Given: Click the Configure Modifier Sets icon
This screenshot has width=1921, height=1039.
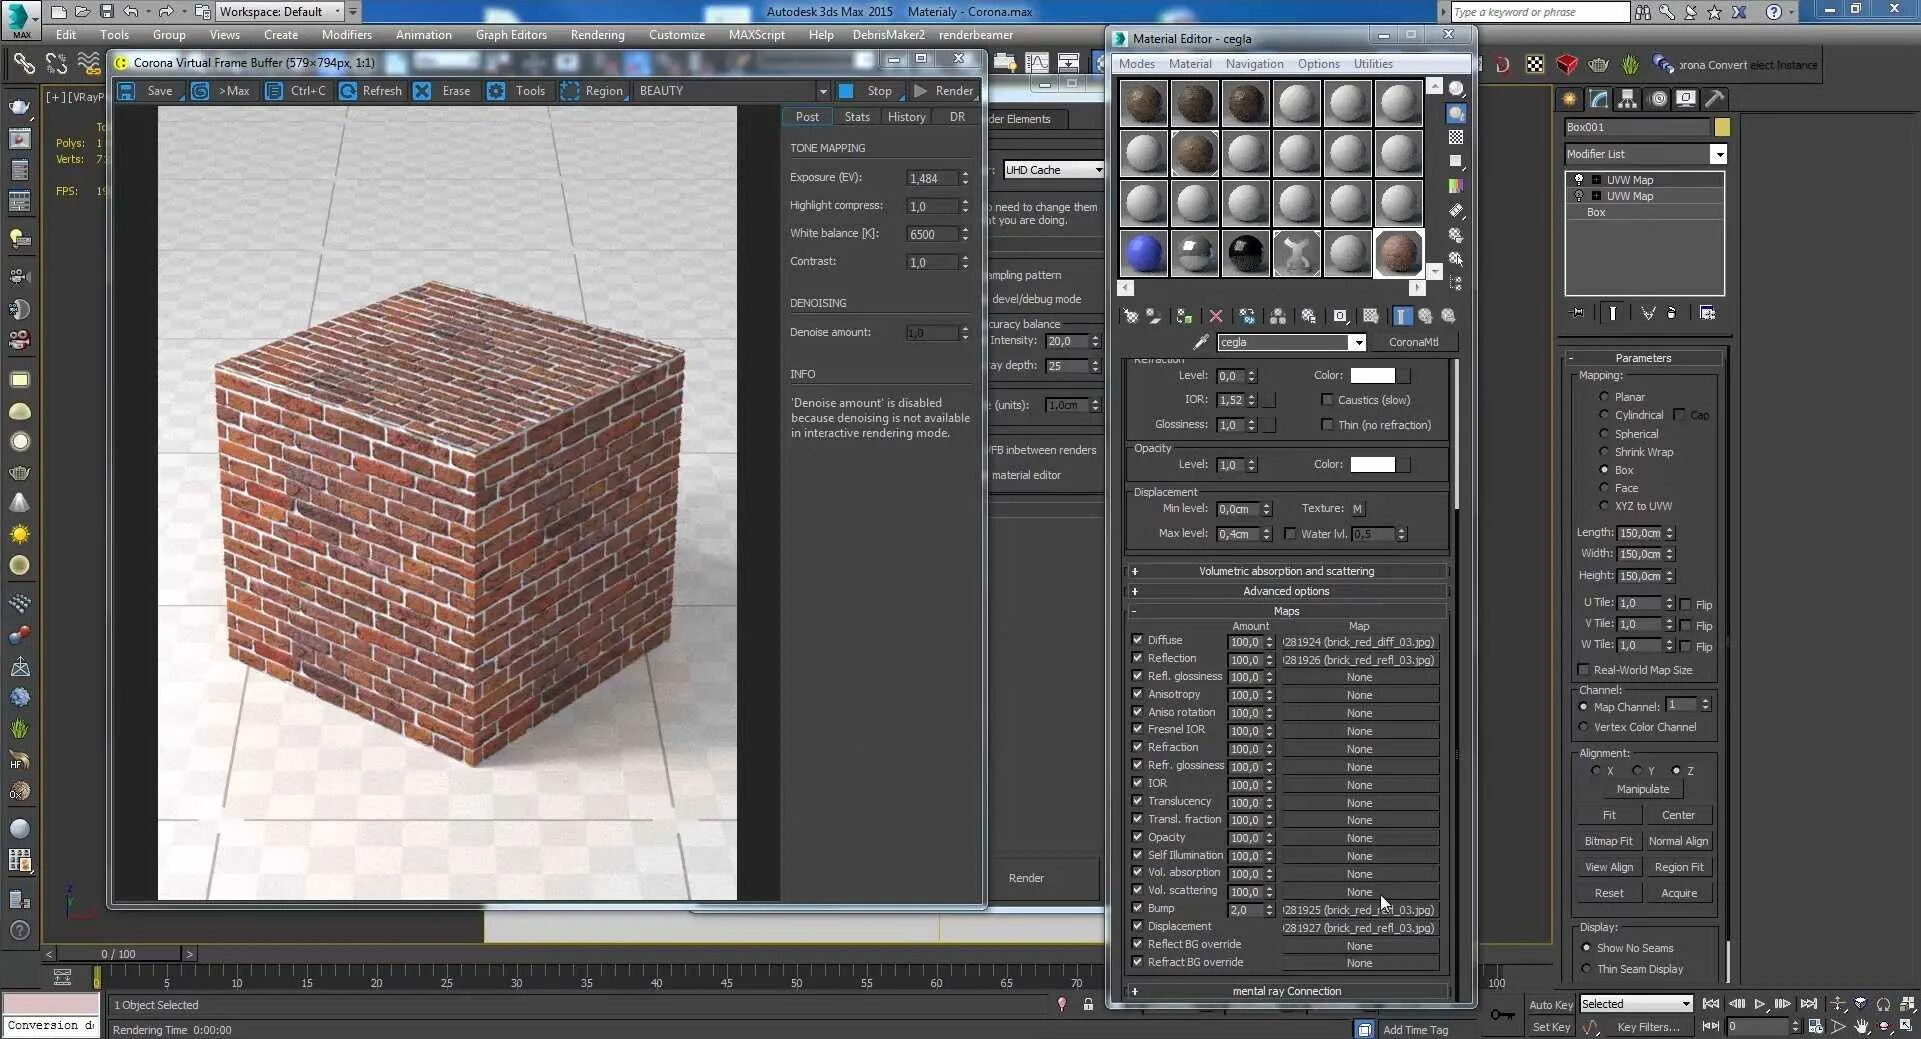Looking at the screenshot, I should coord(1707,313).
